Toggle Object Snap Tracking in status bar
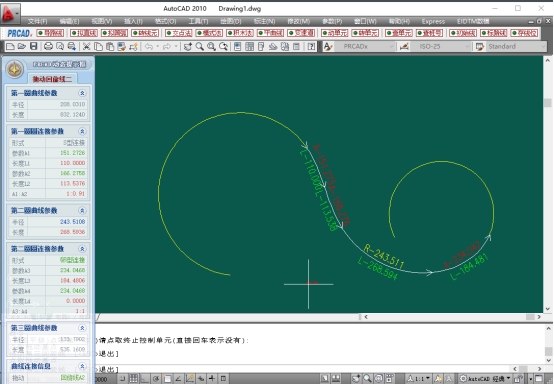 (x=178, y=379)
